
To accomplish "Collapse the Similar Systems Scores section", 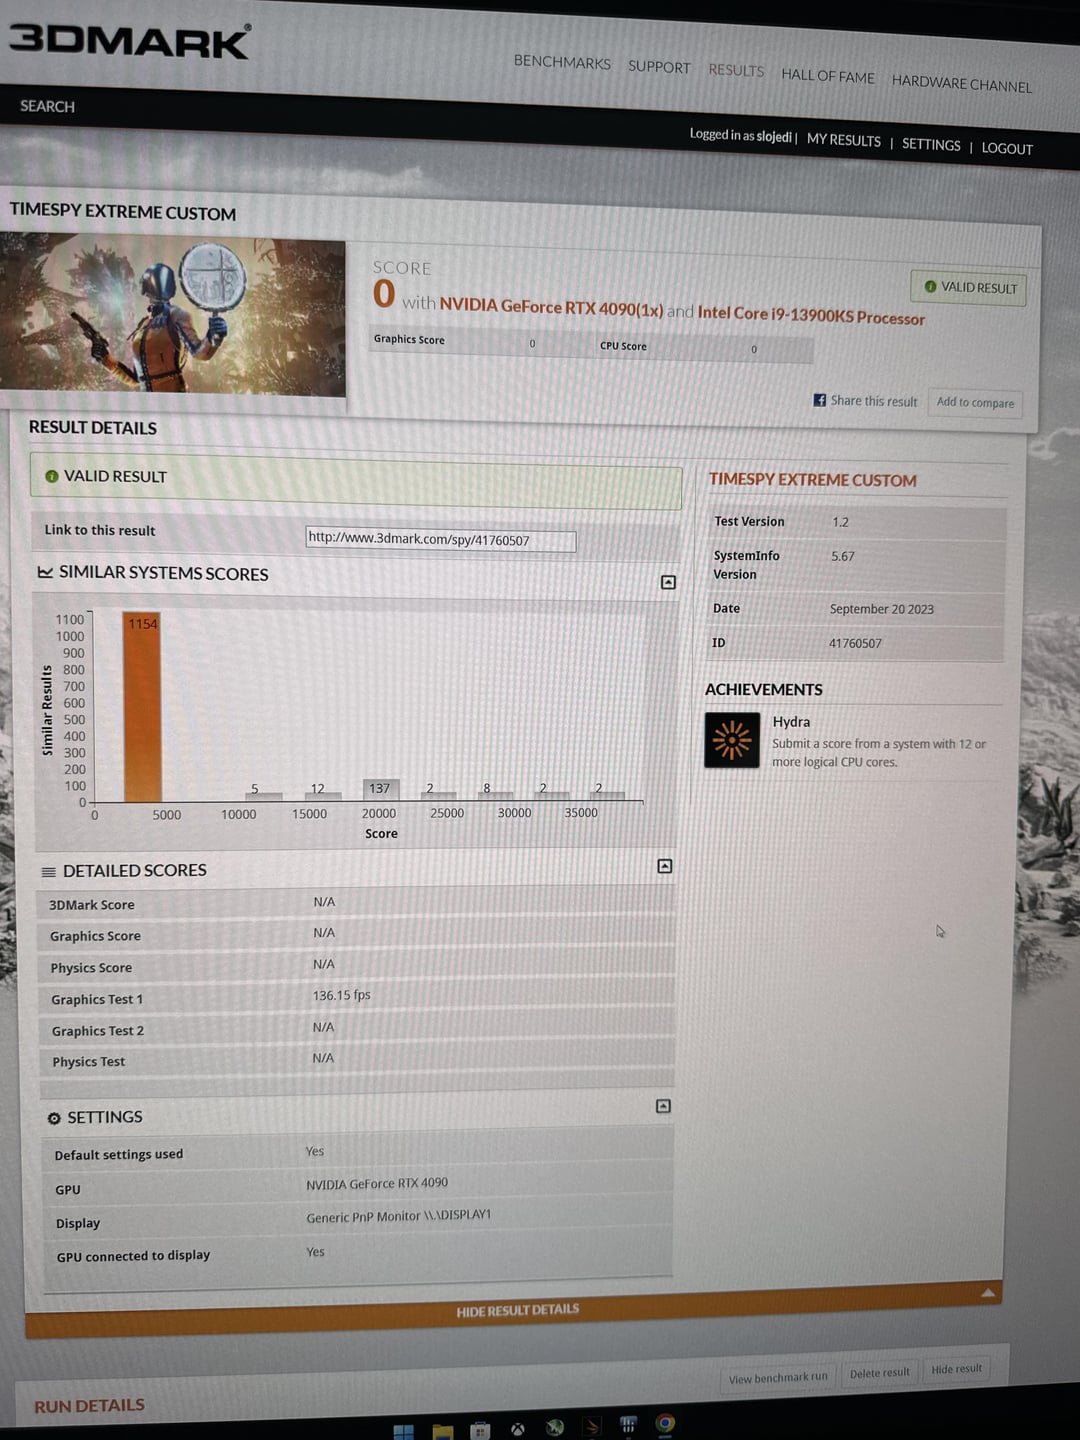I will [669, 582].
